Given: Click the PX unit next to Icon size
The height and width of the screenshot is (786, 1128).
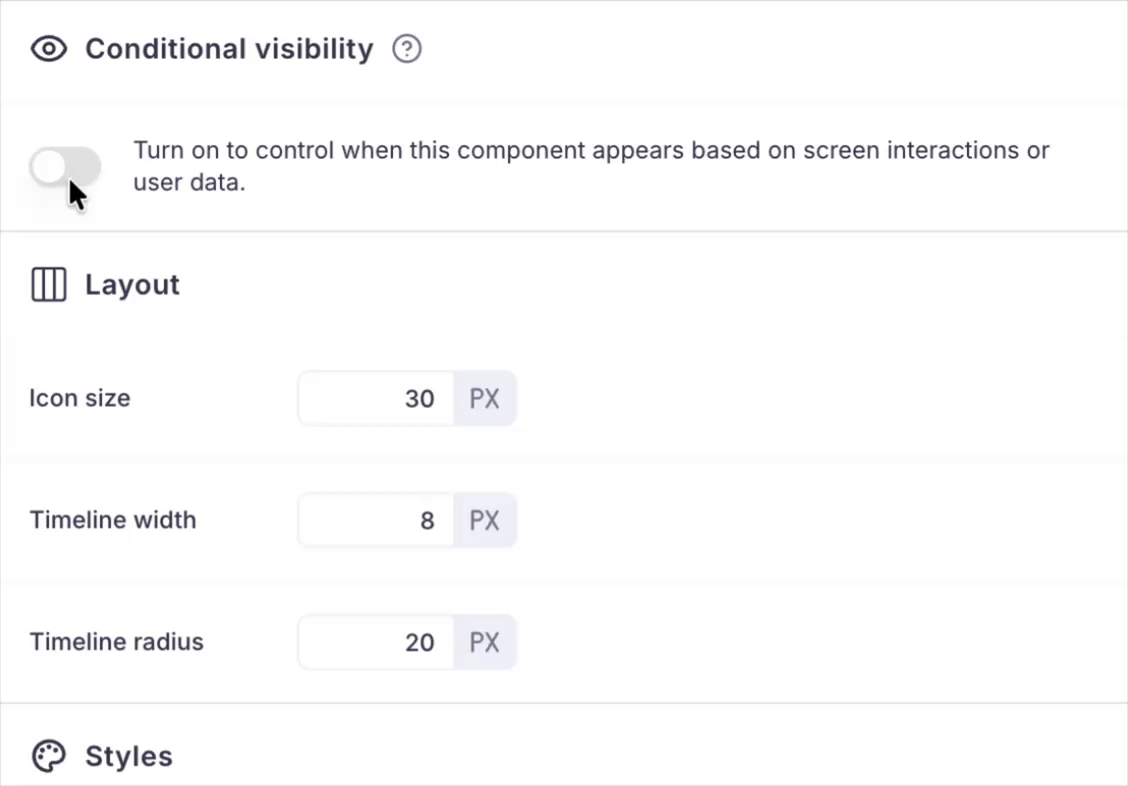Looking at the screenshot, I should (x=485, y=399).
